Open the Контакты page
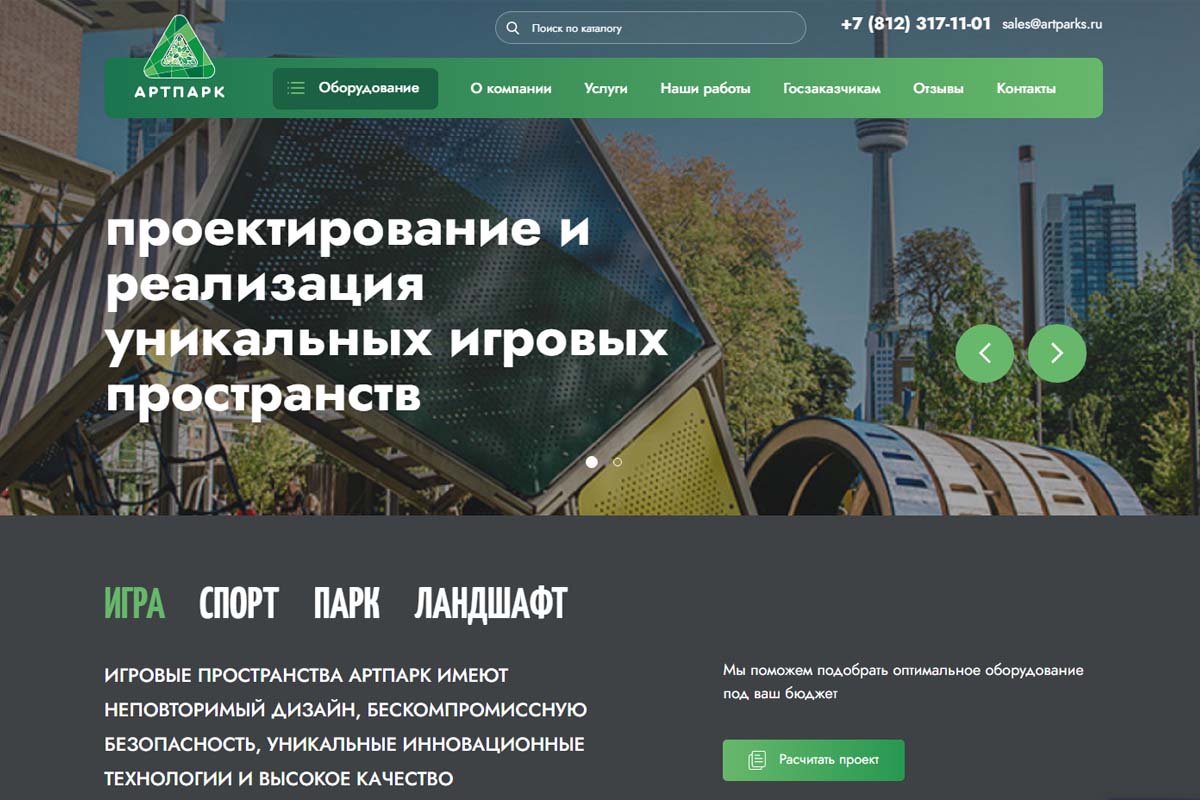 [1024, 88]
